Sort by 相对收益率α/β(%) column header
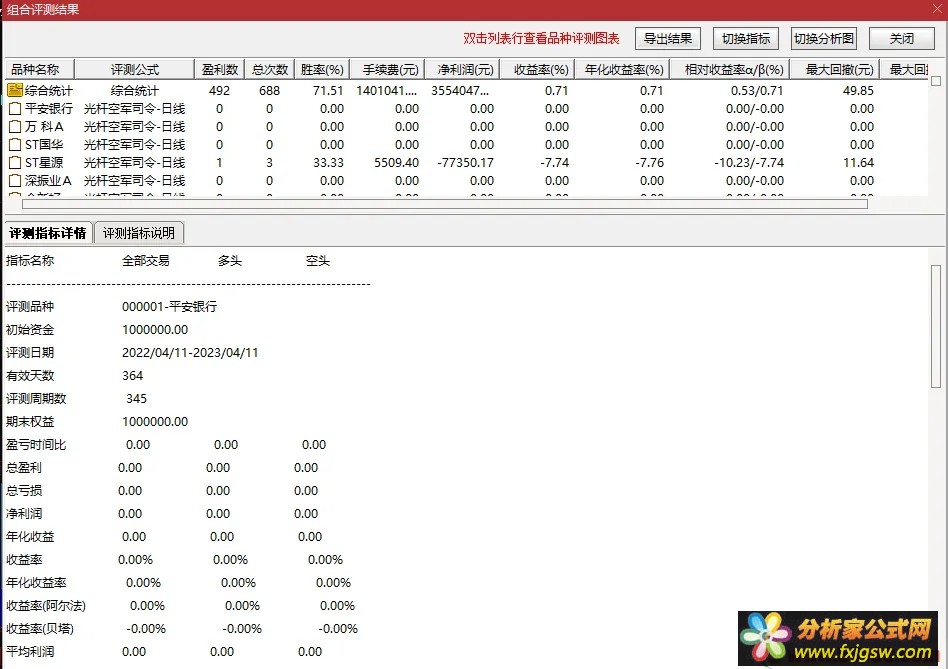This screenshot has height=669, width=948. pos(730,69)
